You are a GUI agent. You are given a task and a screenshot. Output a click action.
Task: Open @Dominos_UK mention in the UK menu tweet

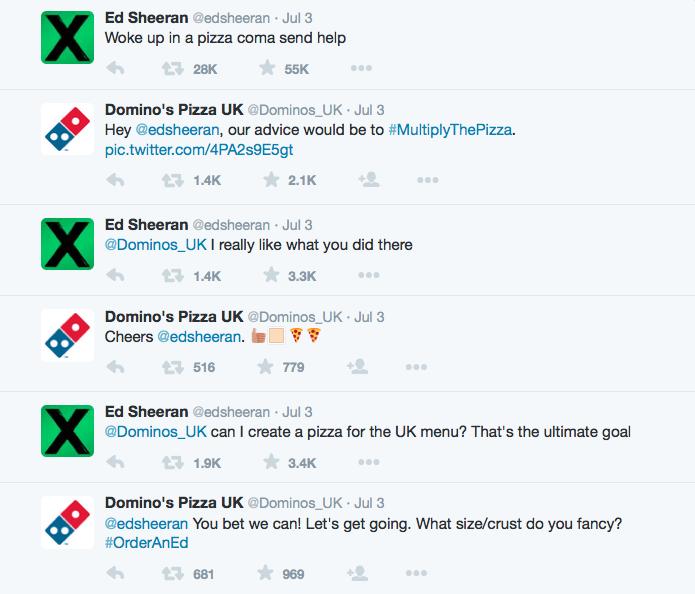point(156,432)
